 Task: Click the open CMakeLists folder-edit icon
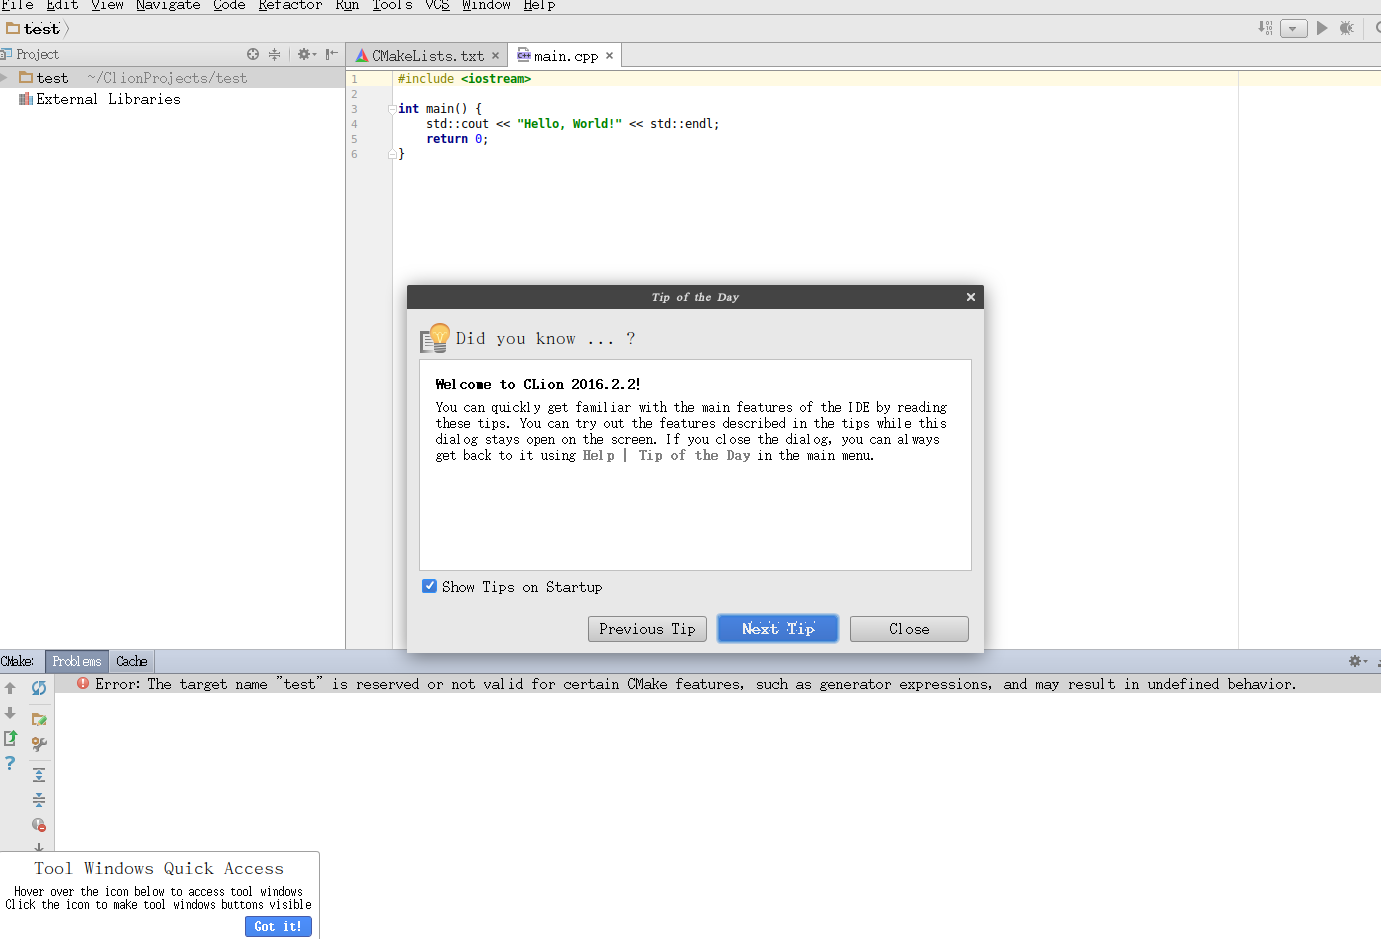[x=39, y=719]
